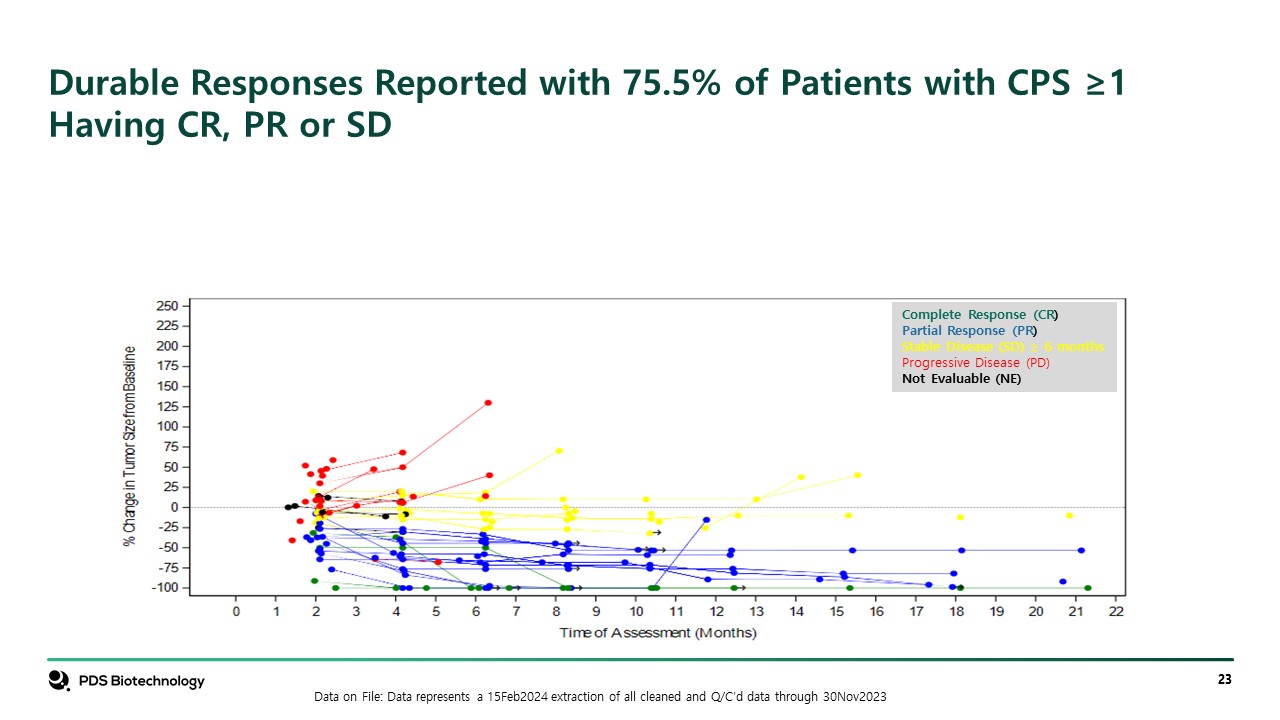Click the rightmost yellow data point near month 21
1280x720 pixels.
[1069, 515]
